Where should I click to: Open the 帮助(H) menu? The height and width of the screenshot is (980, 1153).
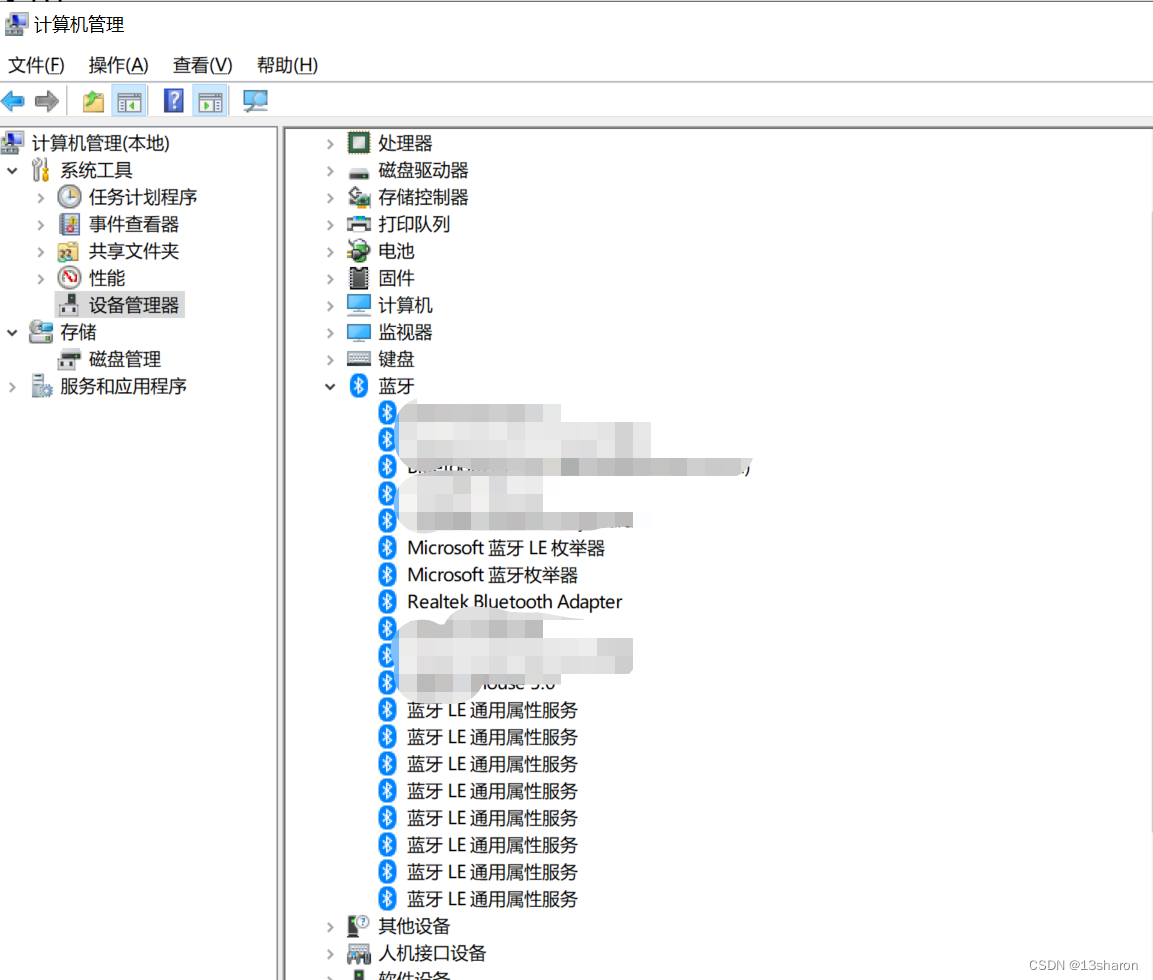tap(287, 65)
